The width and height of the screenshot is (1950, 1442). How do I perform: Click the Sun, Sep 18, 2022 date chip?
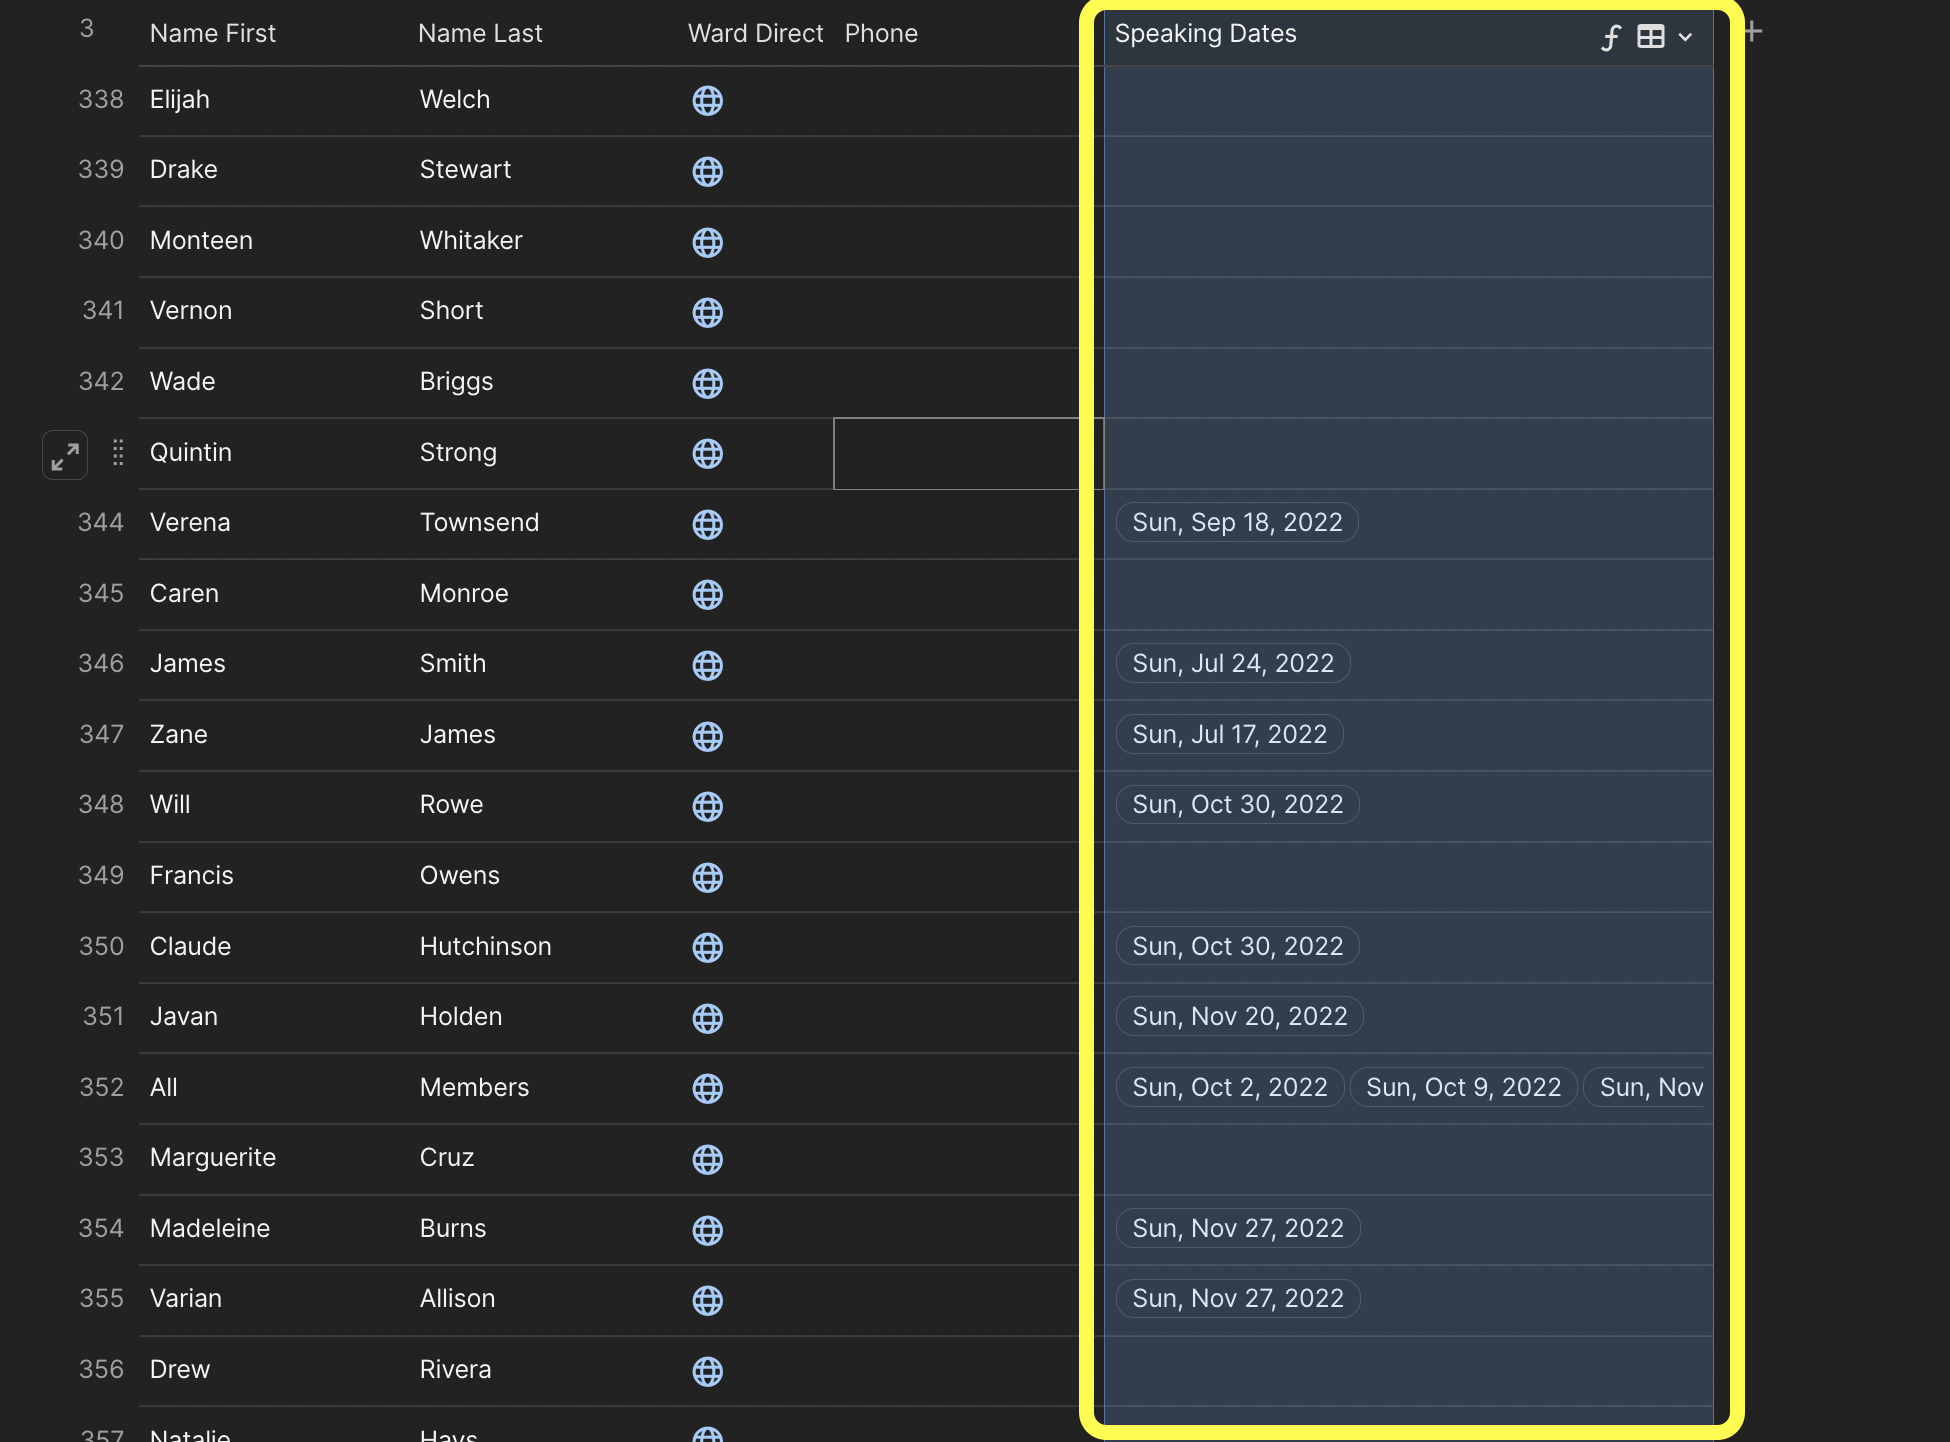pos(1236,522)
